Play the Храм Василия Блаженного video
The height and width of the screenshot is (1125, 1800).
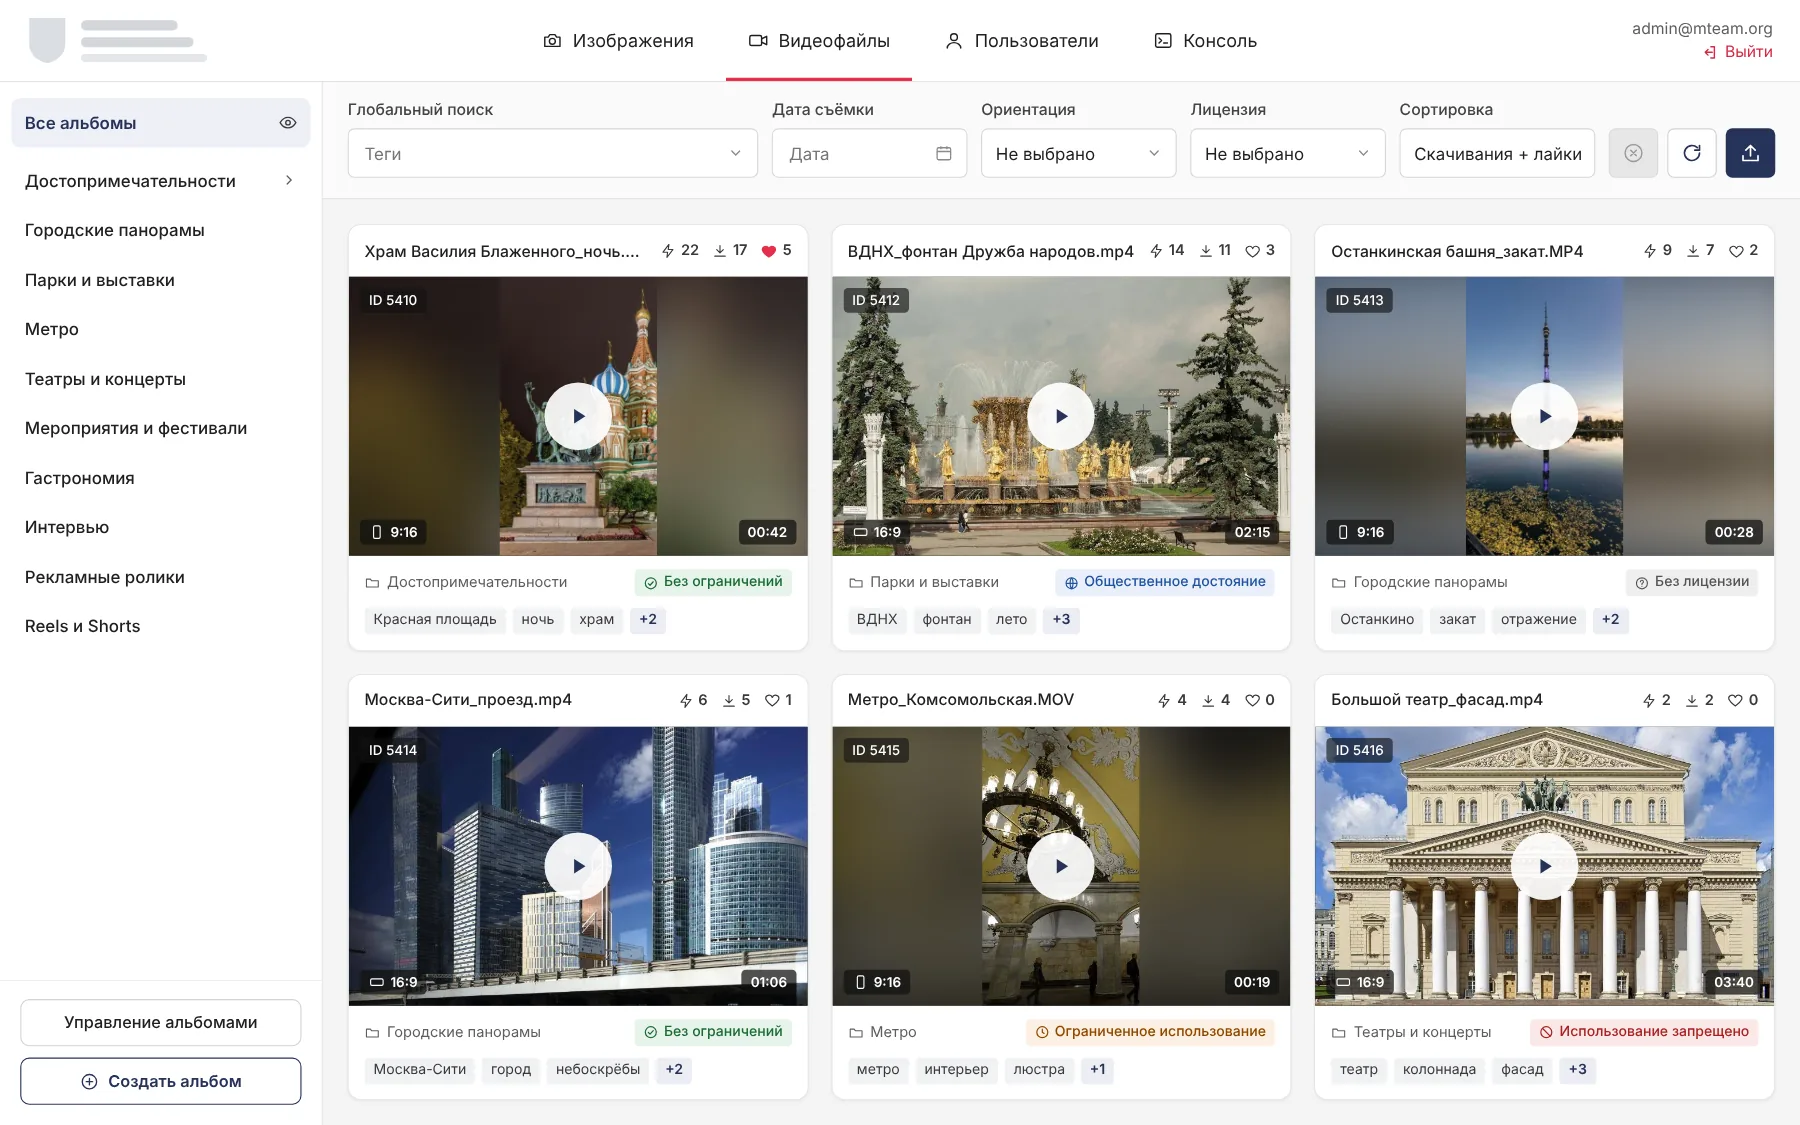pos(578,416)
